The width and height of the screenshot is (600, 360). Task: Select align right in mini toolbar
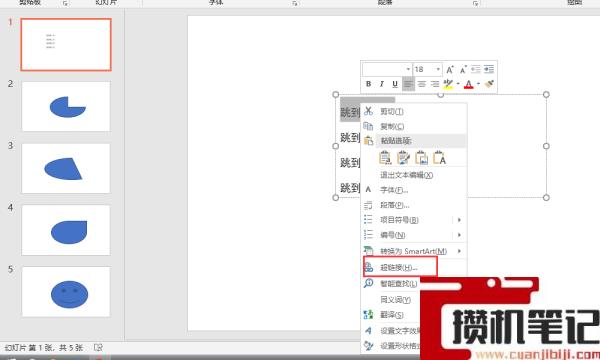pos(435,84)
